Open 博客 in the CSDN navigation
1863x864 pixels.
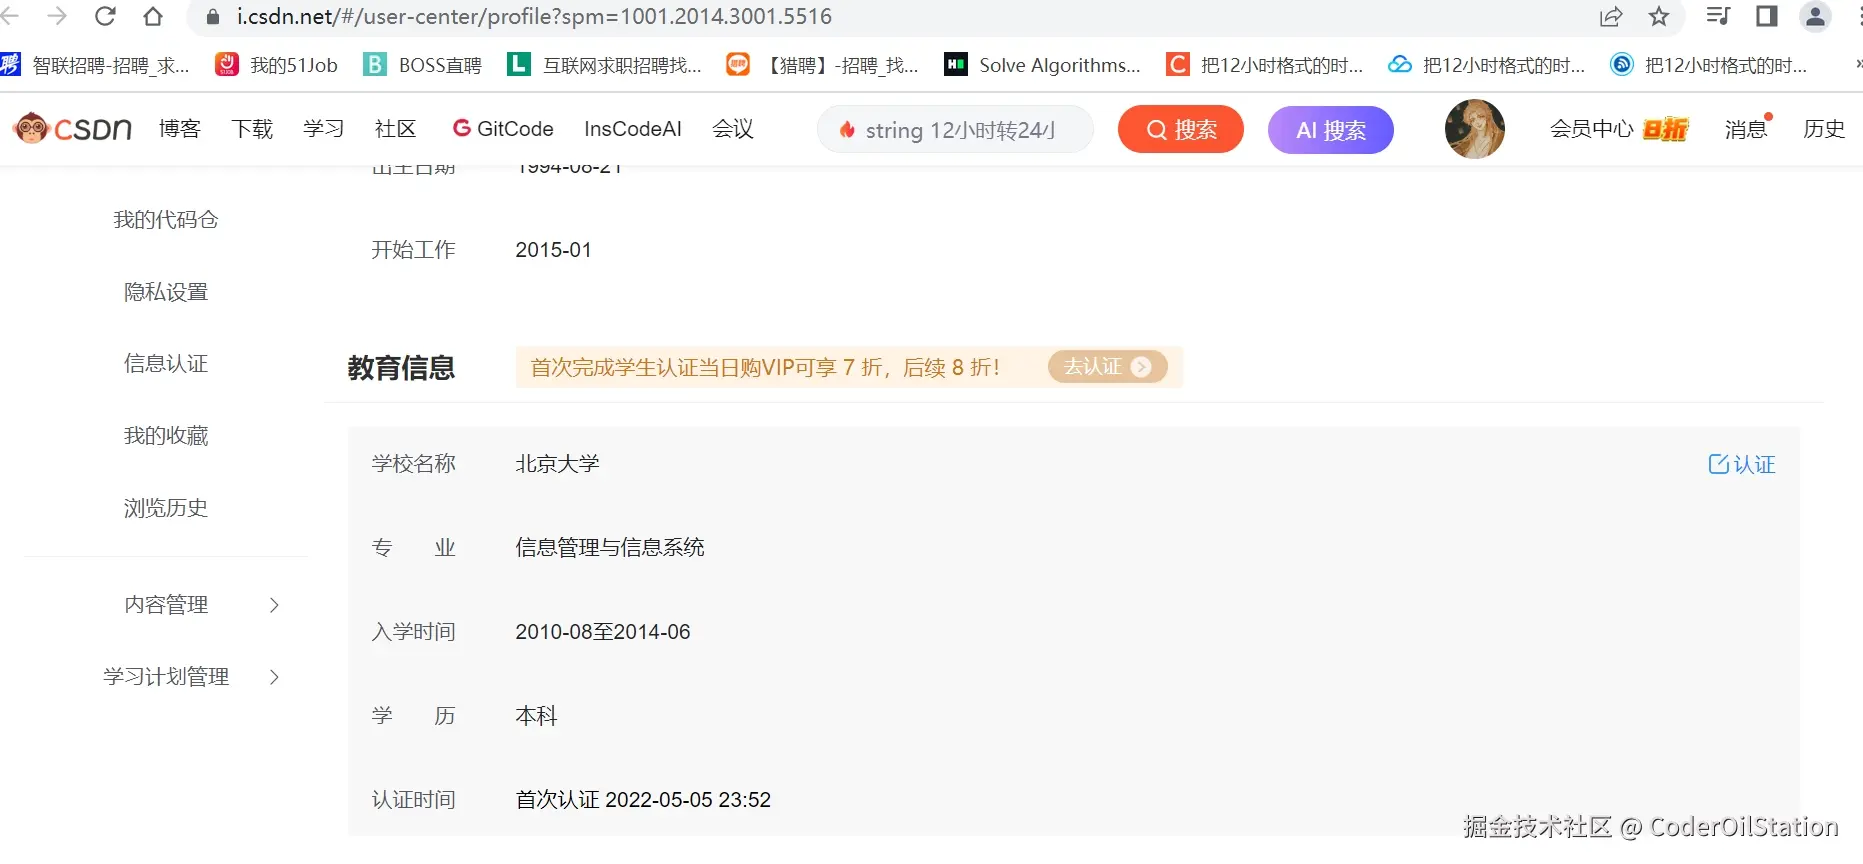(x=180, y=129)
